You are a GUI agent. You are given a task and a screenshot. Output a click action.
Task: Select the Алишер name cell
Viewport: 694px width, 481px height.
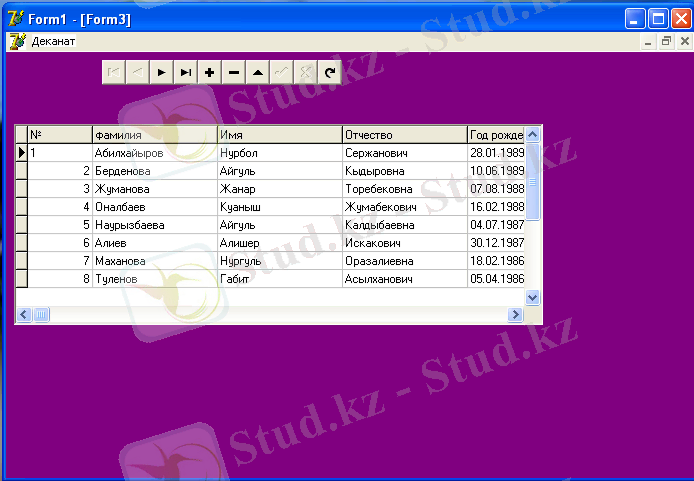[x=279, y=243]
